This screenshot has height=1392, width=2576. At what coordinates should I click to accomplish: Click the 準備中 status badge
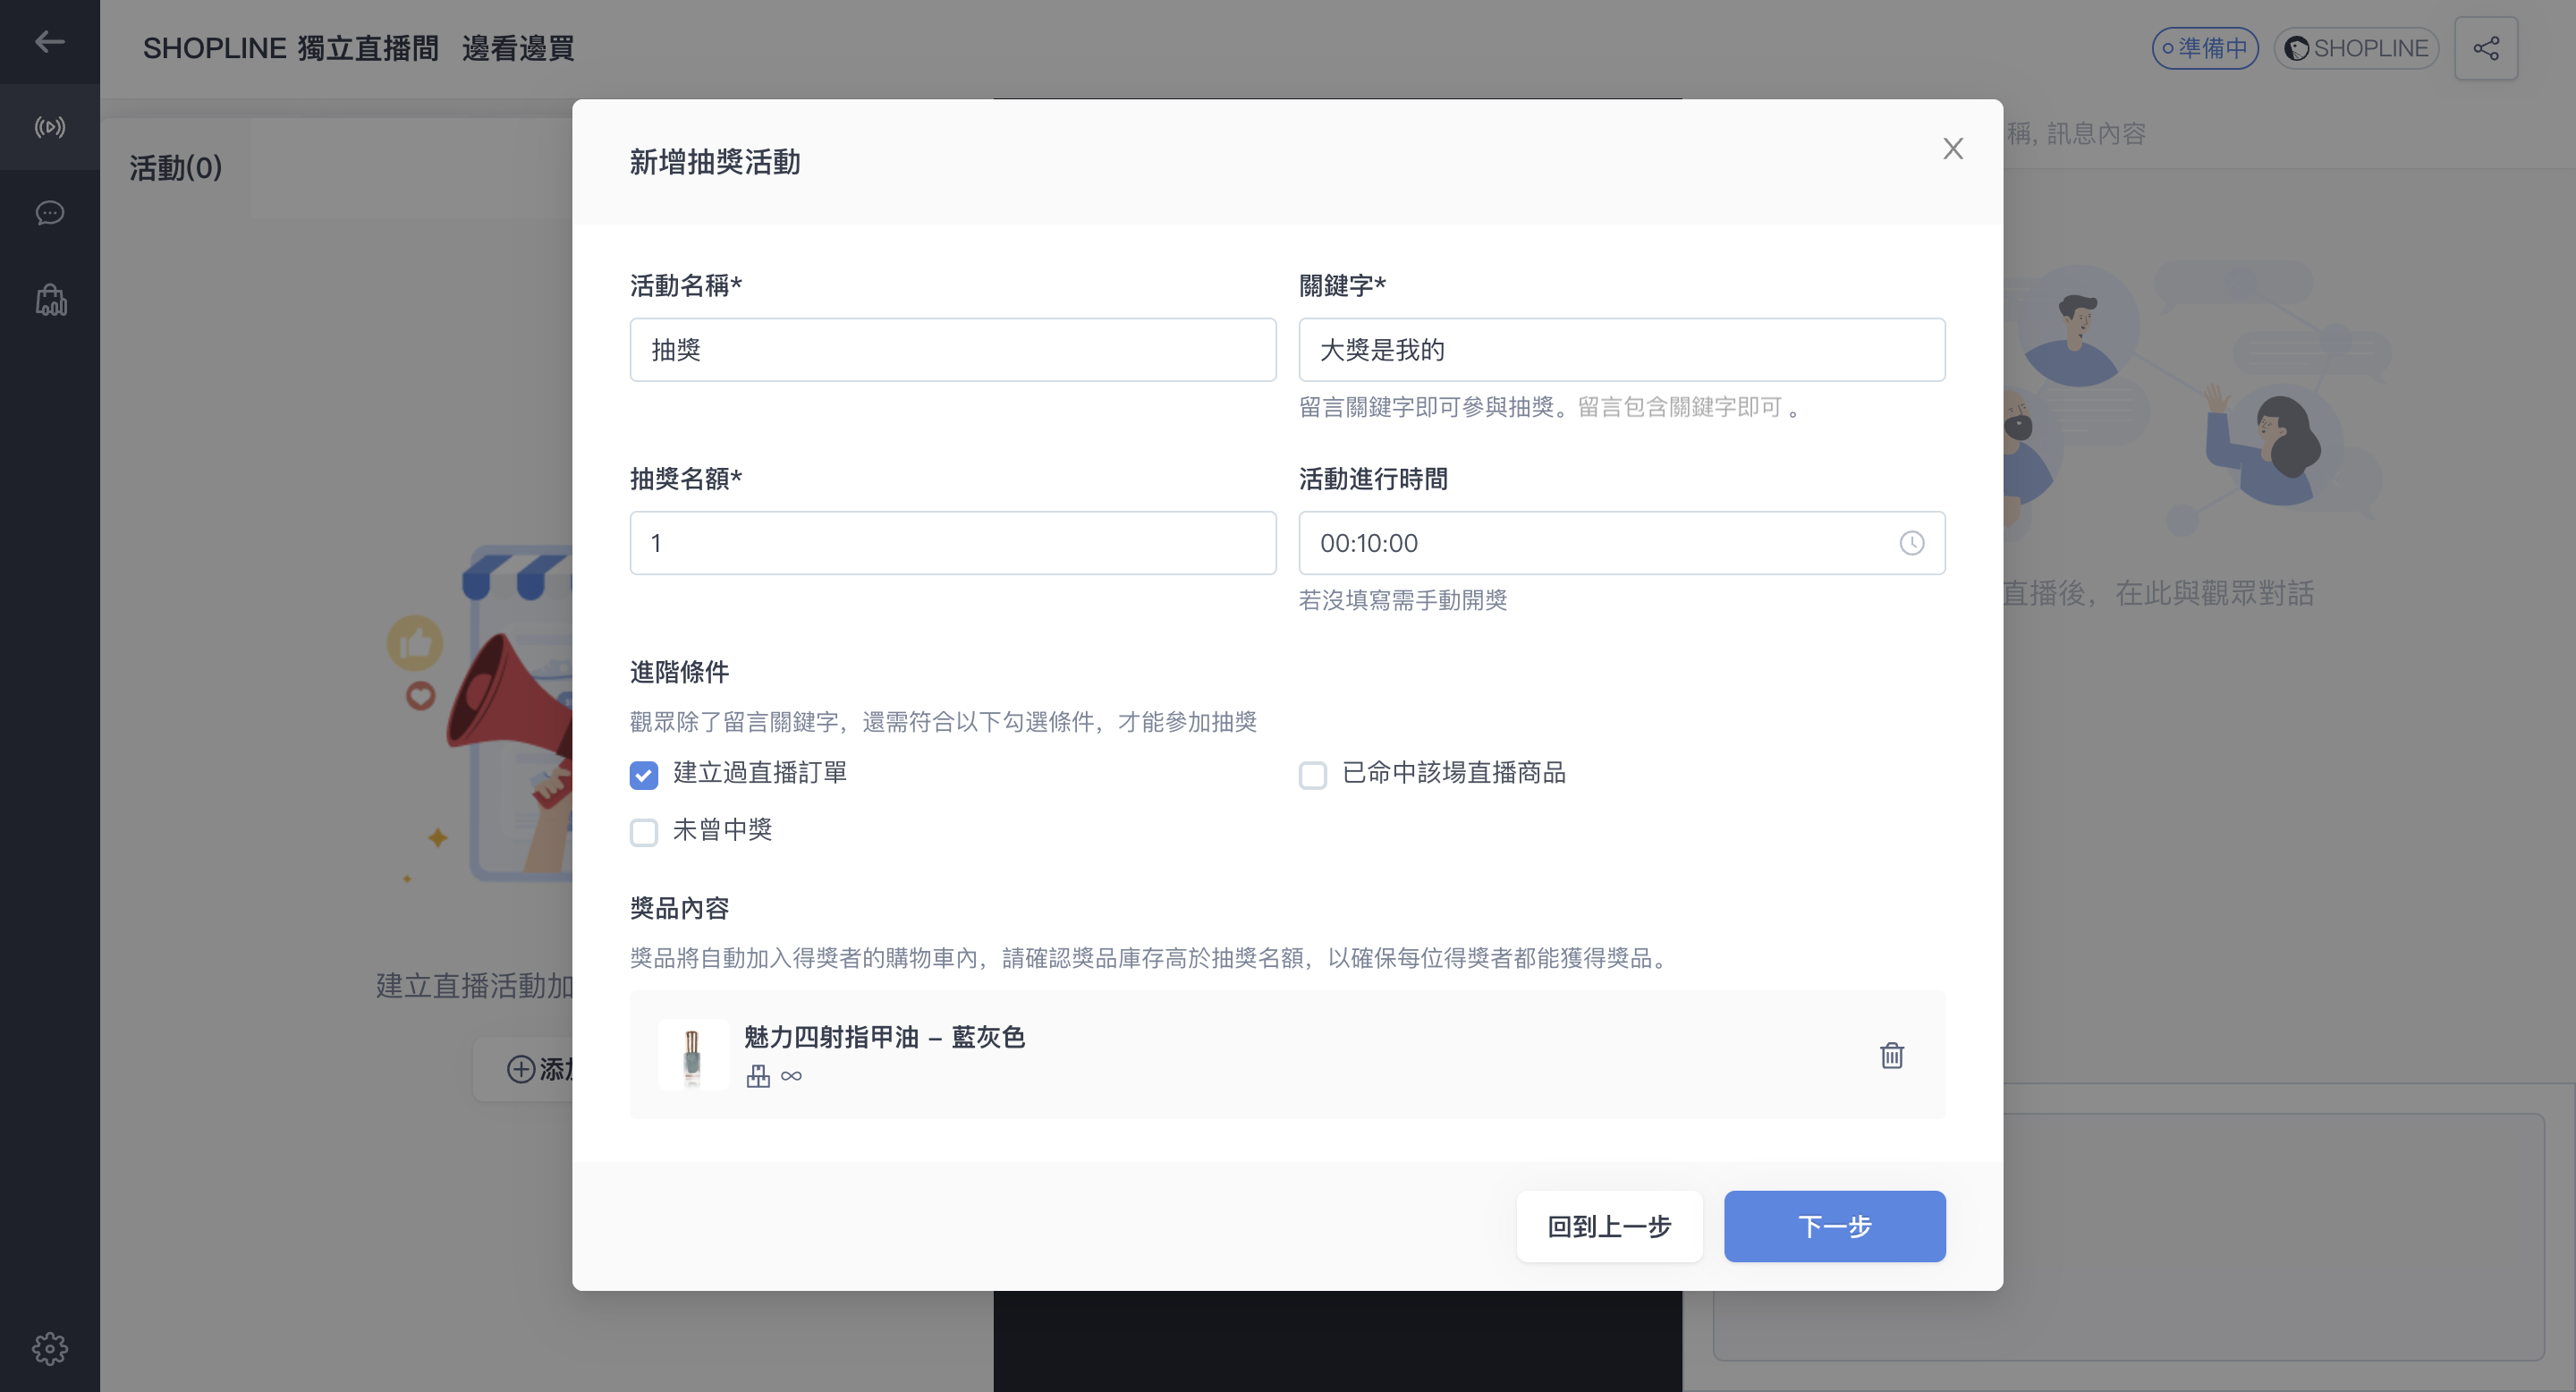2204,48
